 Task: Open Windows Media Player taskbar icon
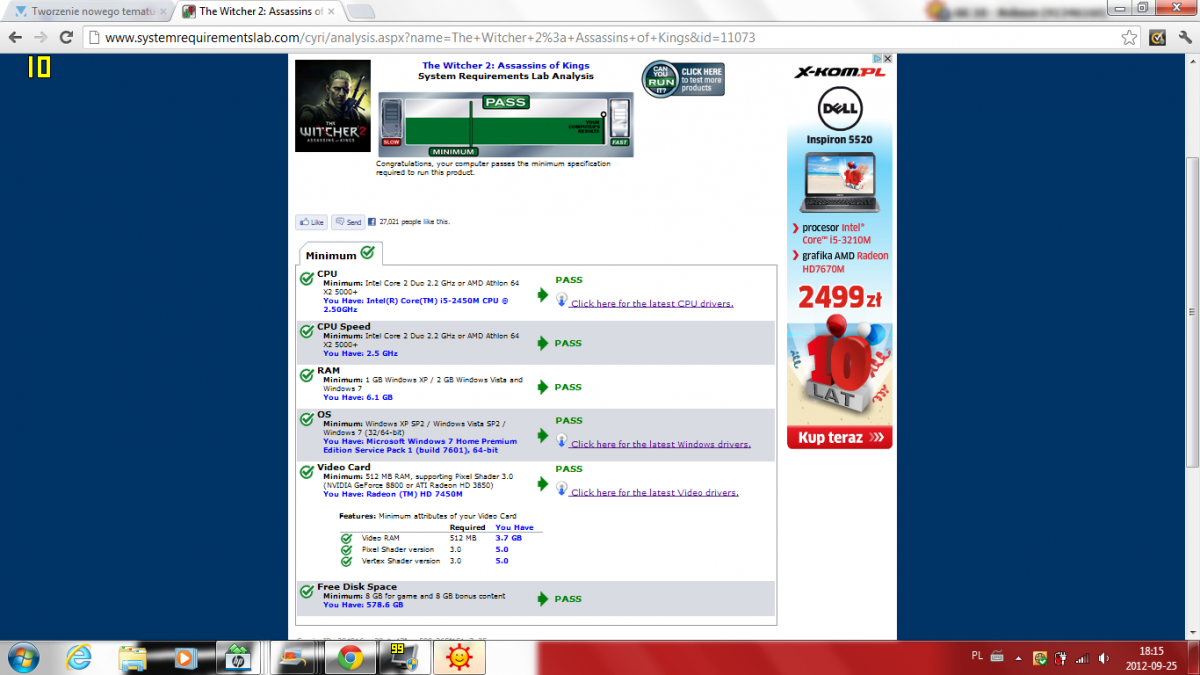pos(185,657)
